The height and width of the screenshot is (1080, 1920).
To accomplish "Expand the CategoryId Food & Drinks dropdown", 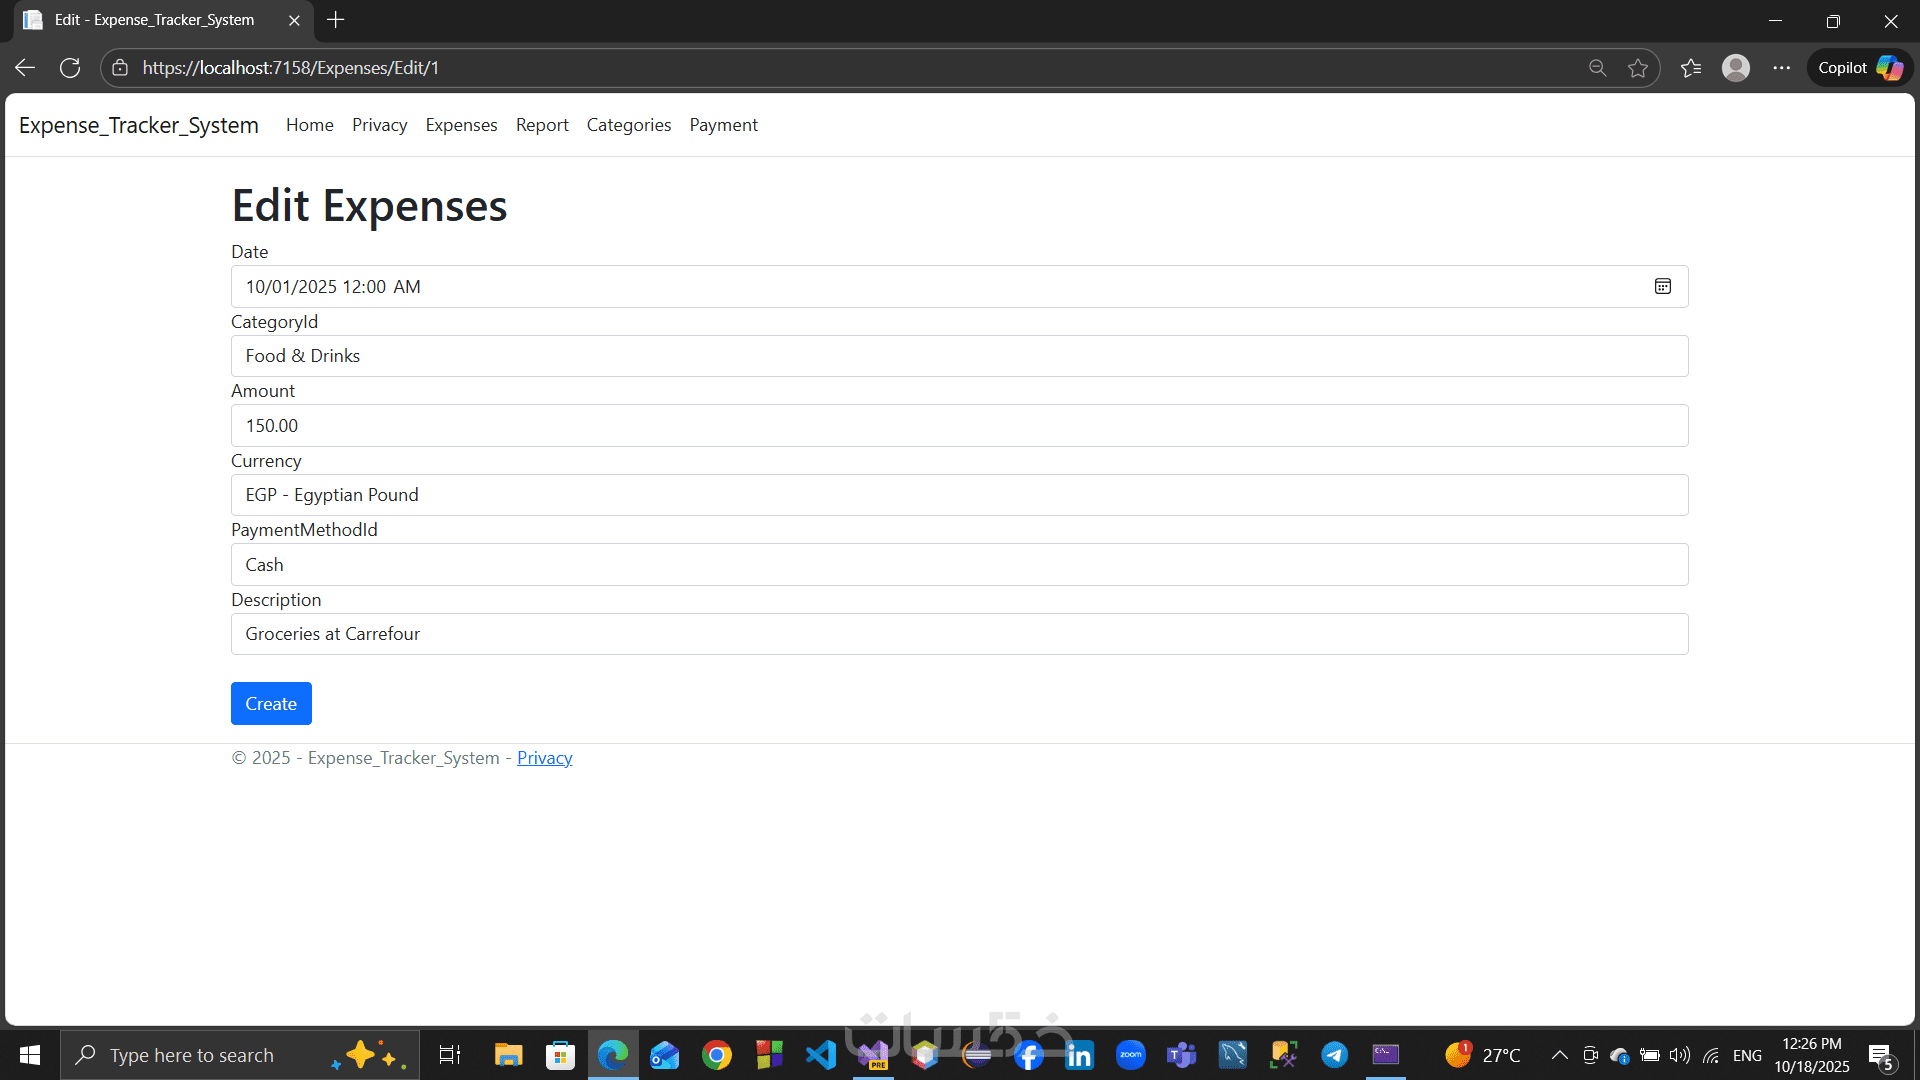I will [x=958, y=356].
